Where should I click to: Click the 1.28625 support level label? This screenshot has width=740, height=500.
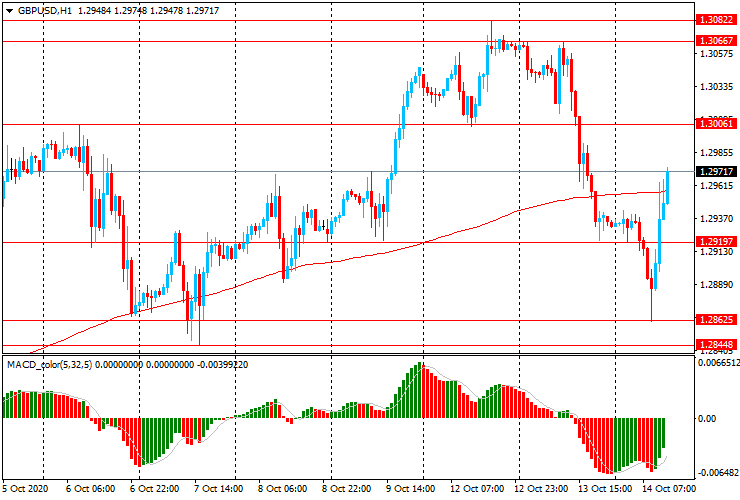[716, 320]
